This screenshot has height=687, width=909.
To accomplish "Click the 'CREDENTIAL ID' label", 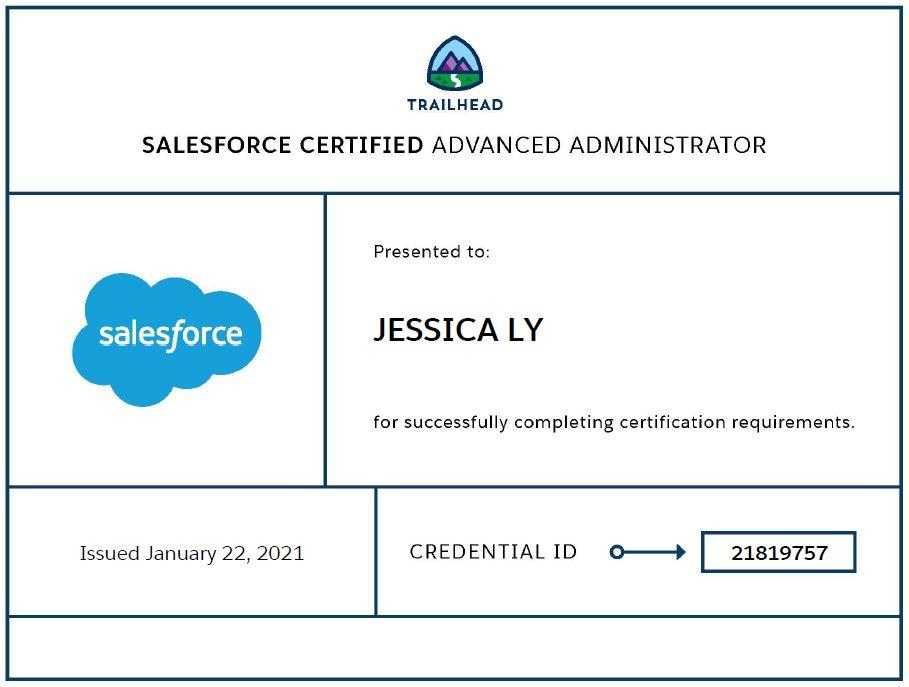I will pyautogui.click(x=493, y=552).
